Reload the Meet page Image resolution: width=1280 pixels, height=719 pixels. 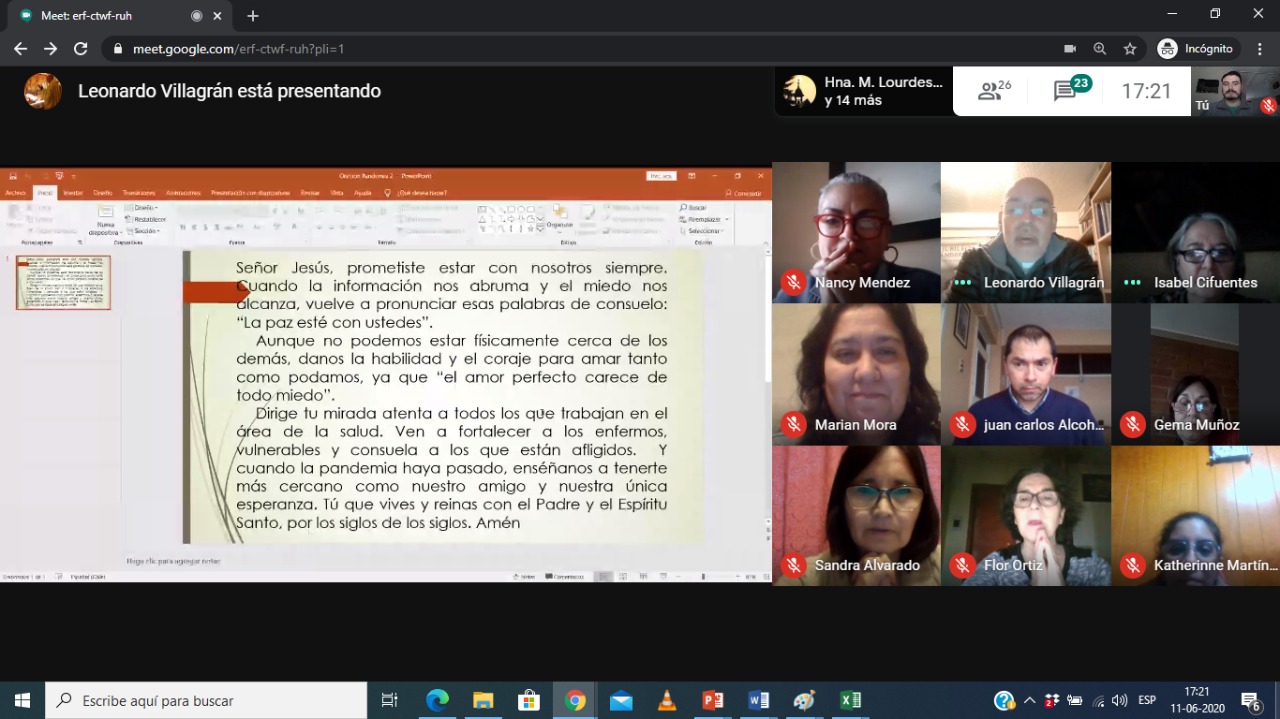pos(81,48)
